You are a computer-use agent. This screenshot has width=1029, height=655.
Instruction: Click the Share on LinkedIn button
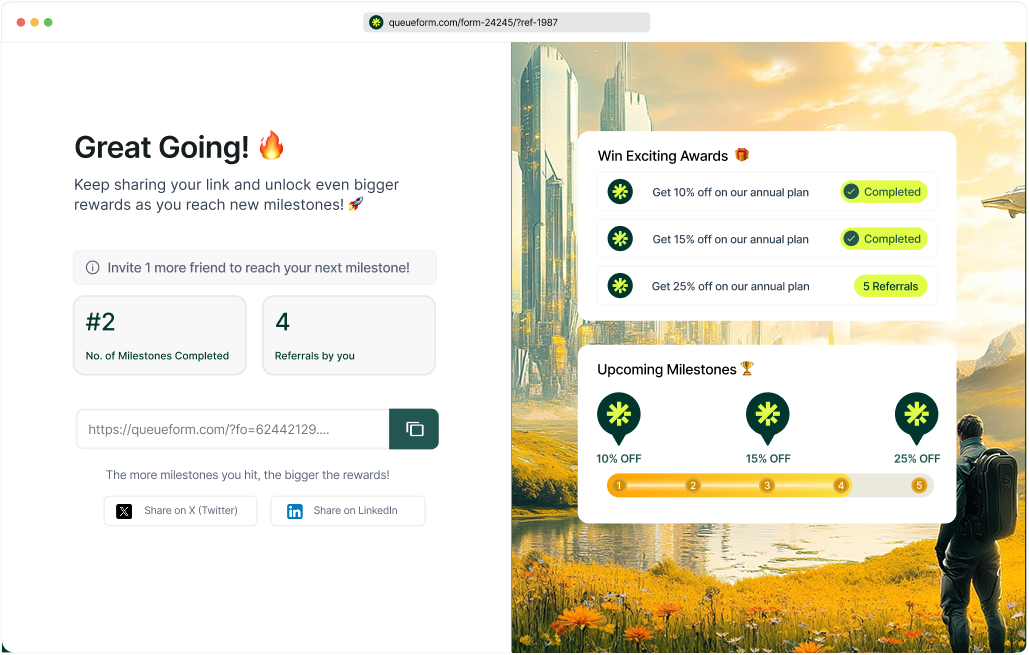(347, 511)
